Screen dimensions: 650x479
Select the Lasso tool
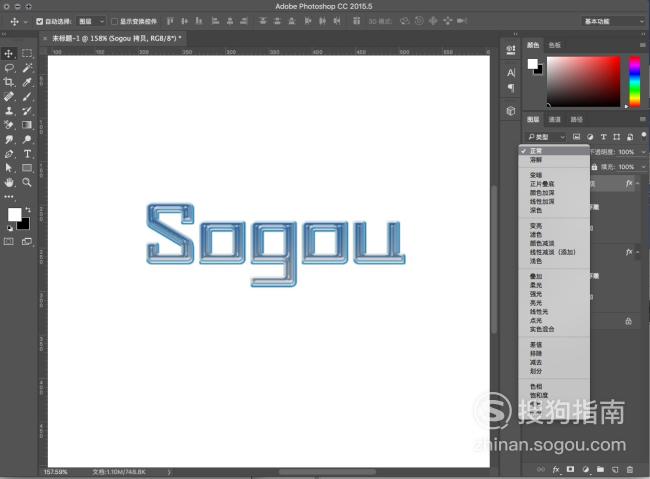click(x=9, y=68)
